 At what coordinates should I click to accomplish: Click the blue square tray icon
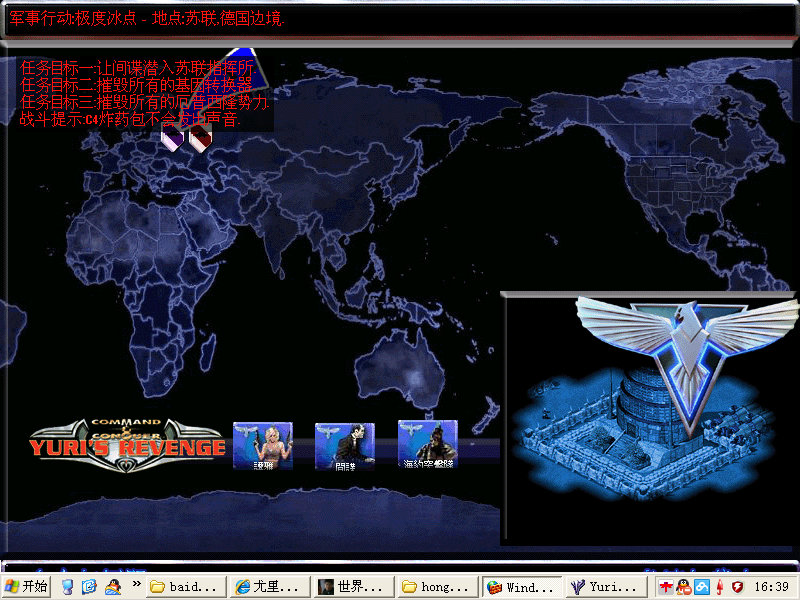point(702,587)
